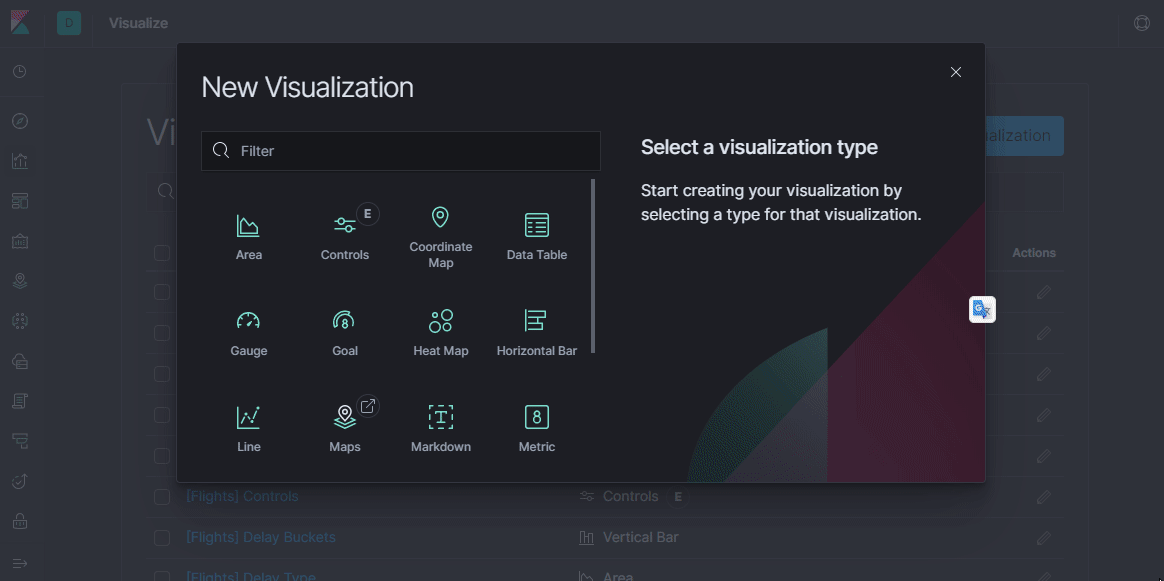Select the Data Table visualization
The width and height of the screenshot is (1164, 581).
pos(537,237)
